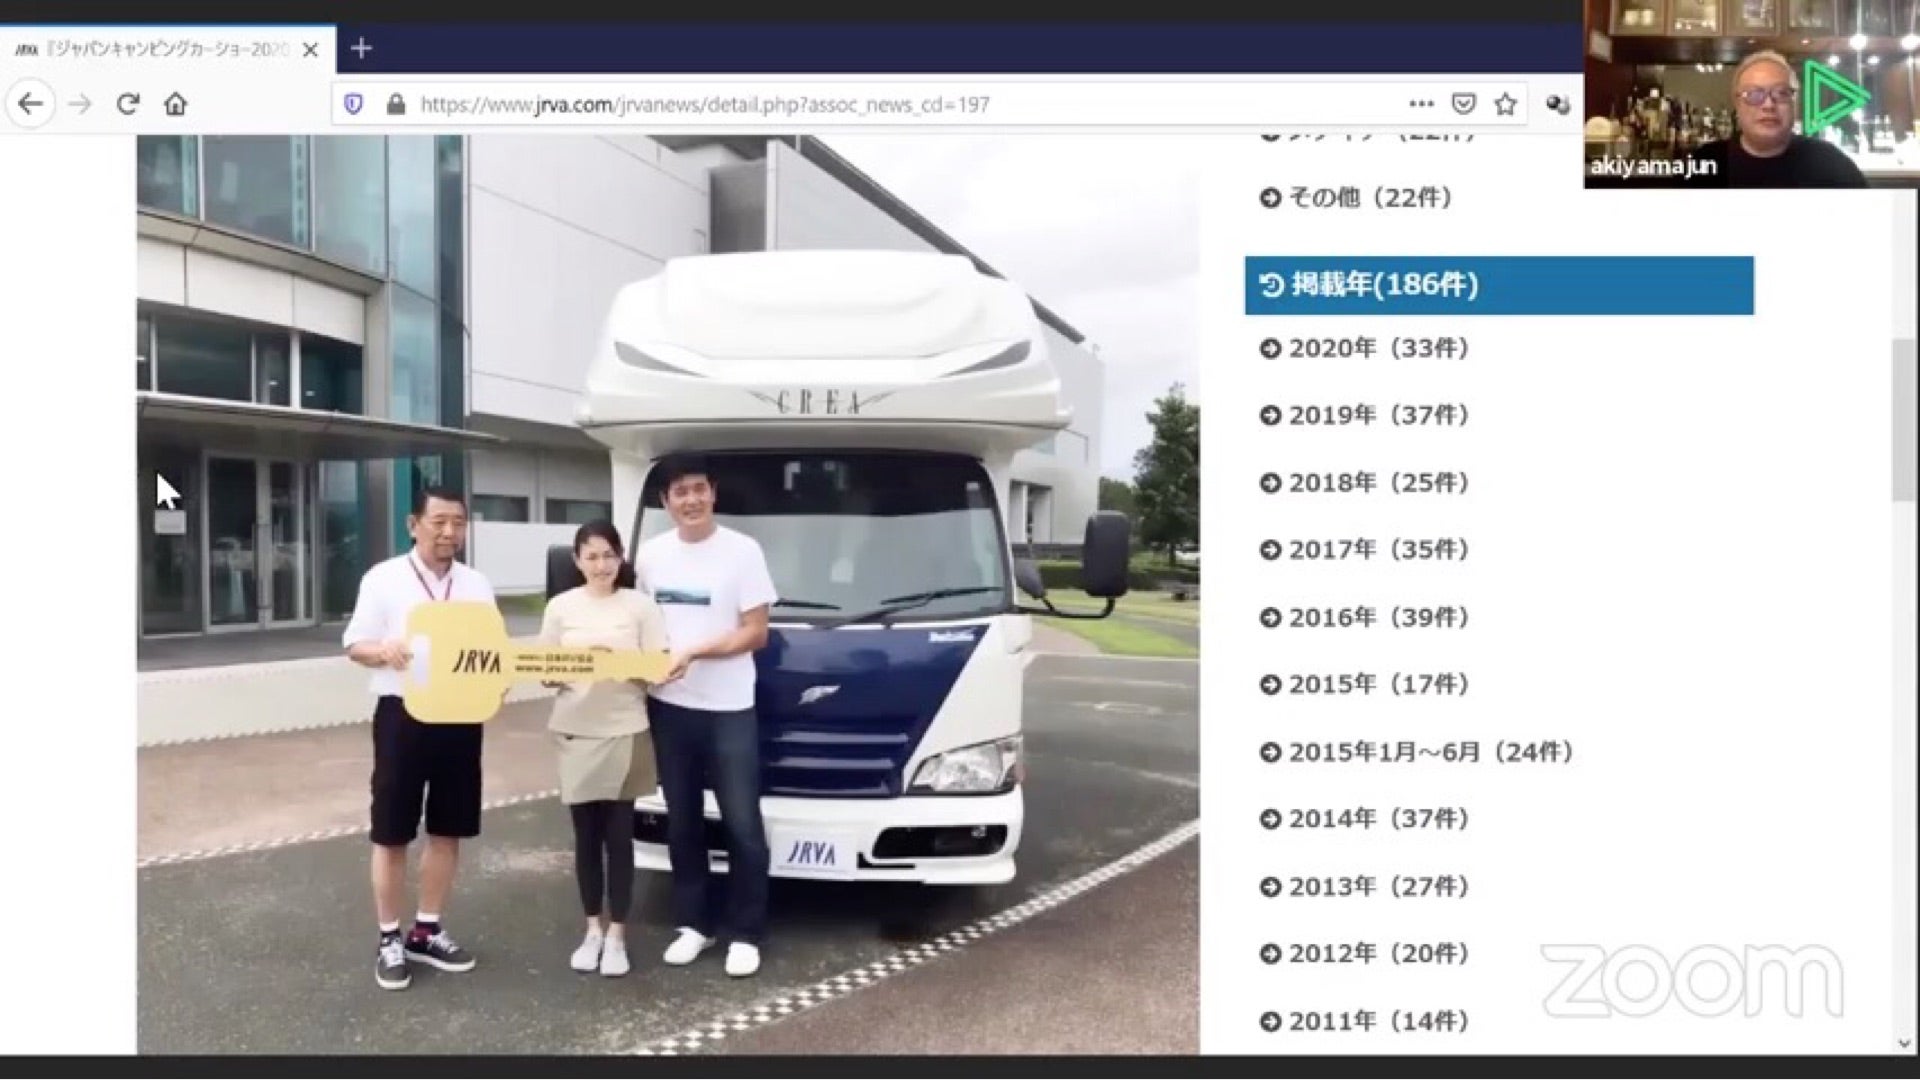The width and height of the screenshot is (1920, 1080).
Task: Open the page actions three-dot menu
Action: [1421, 103]
